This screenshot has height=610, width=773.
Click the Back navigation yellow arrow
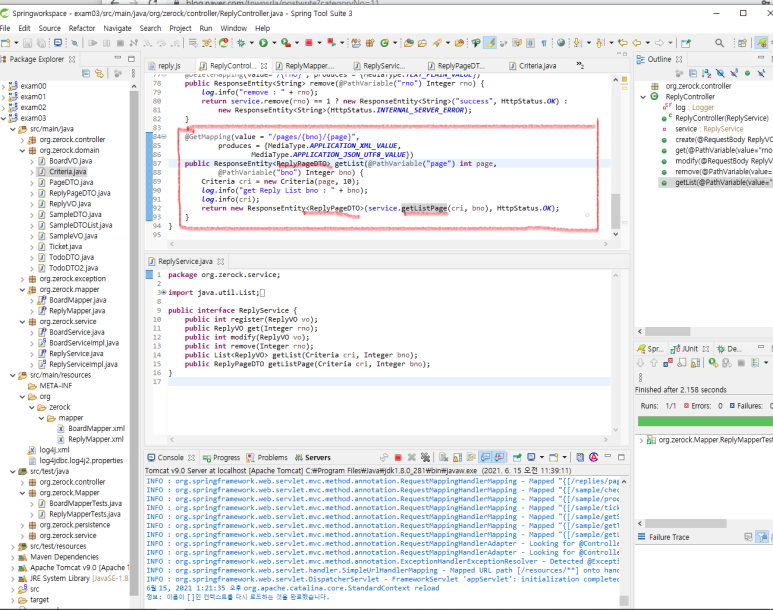pos(636,43)
